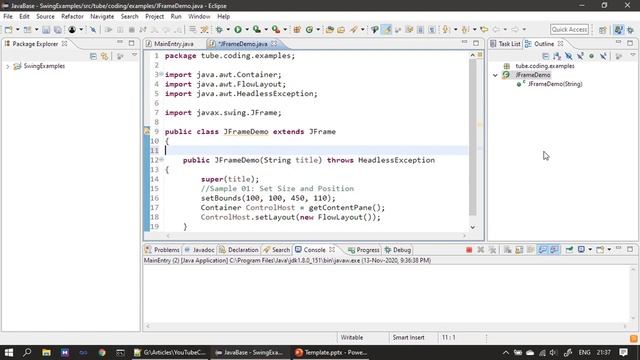640x360 pixels.
Task: Toggle Hide Static Members in Outline toolbar
Action: (x=580, y=56)
